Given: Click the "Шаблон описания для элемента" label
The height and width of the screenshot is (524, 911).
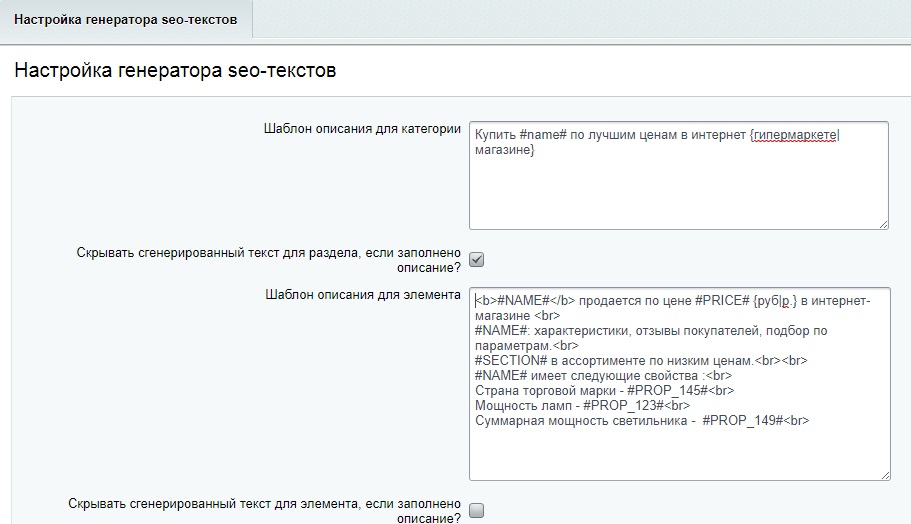Looking at the screenshot, I should (x=363, y=295).
